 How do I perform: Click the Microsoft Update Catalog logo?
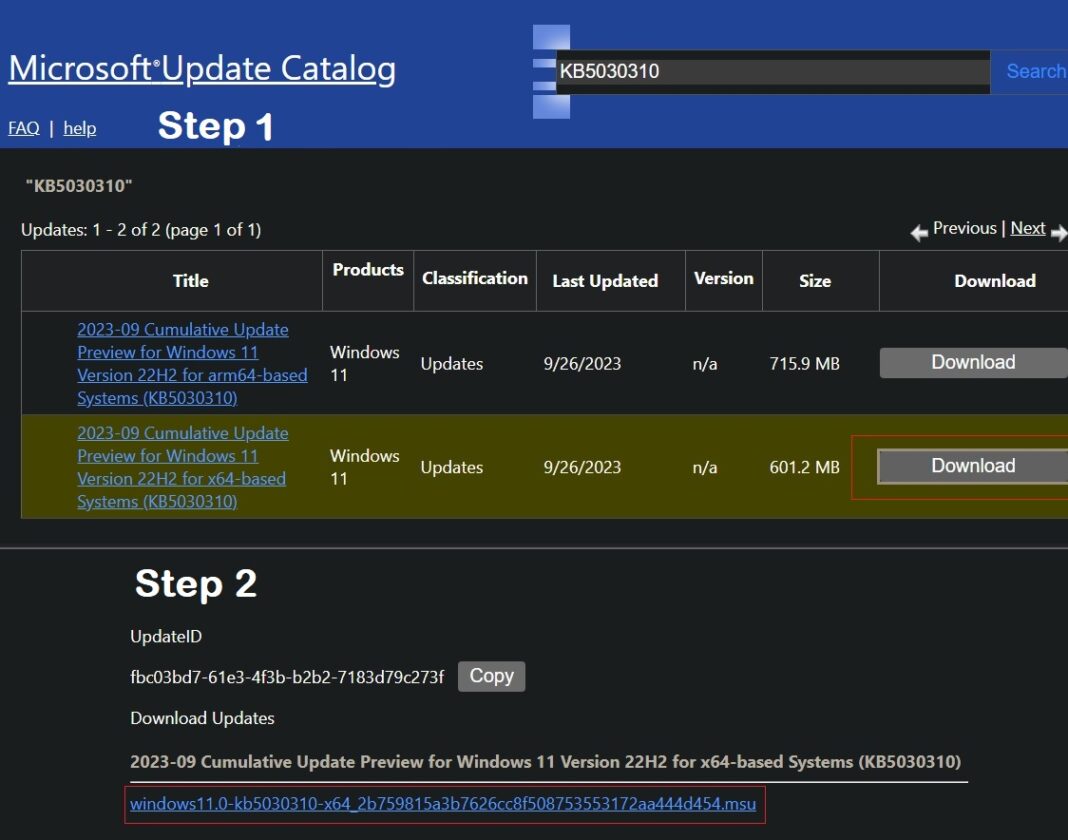click(200, 68)
